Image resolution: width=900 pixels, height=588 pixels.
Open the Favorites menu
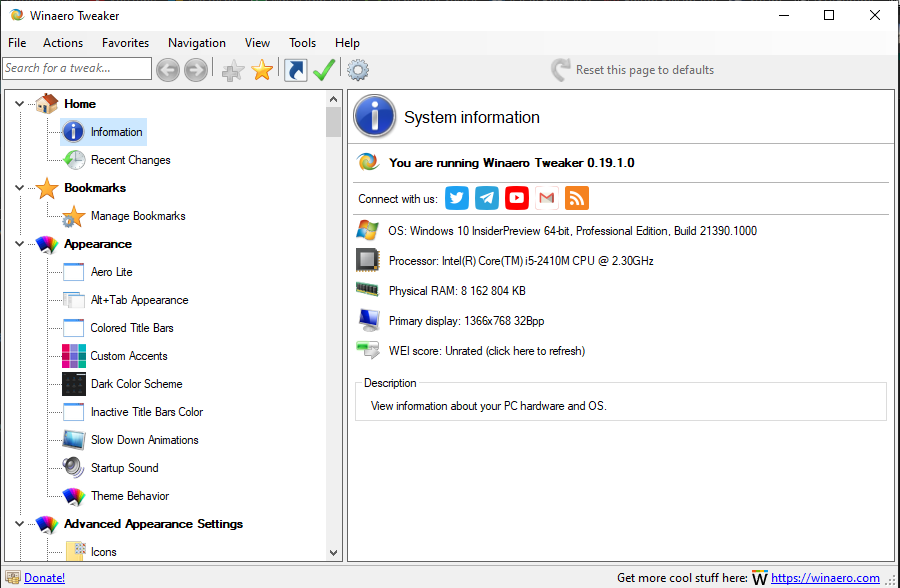(125, 42)
